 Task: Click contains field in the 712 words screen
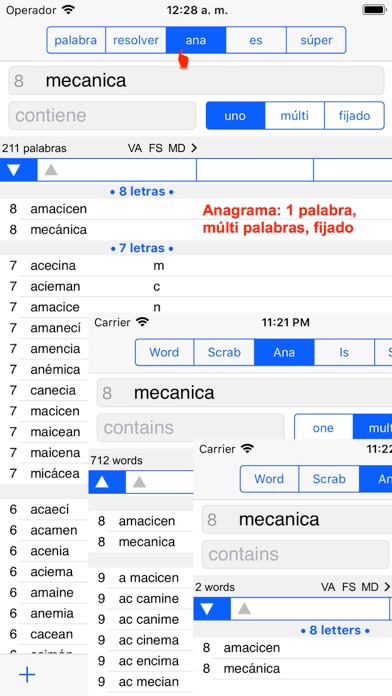(x=190, y=428)
